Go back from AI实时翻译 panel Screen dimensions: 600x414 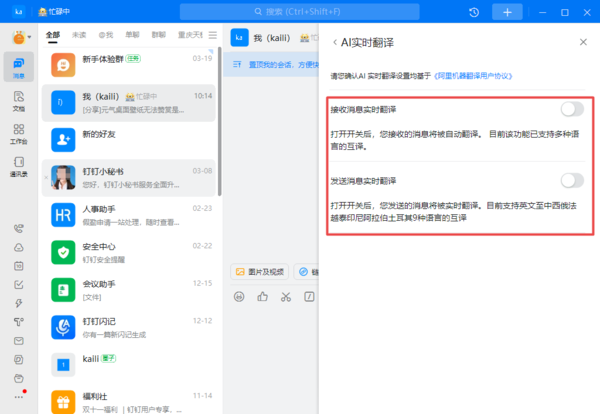click(x=334, y=42)
